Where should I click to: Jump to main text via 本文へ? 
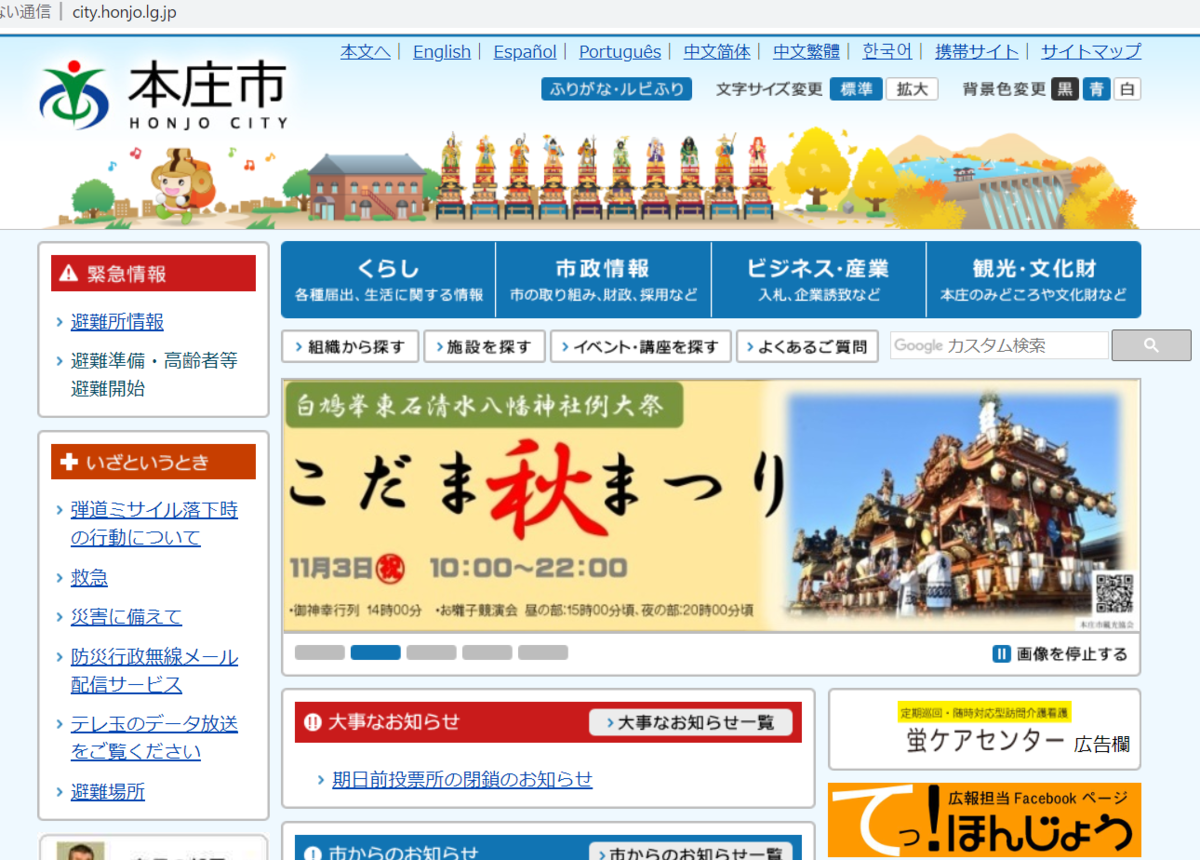pos(365,52)
